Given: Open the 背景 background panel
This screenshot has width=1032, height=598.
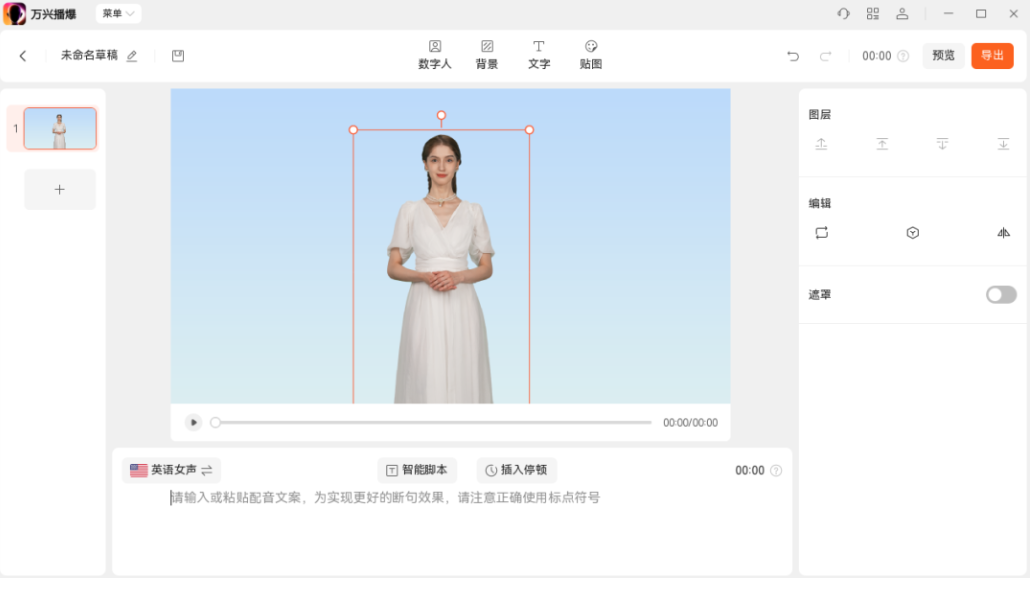Looking at the screenshot, I should point(487,55).
